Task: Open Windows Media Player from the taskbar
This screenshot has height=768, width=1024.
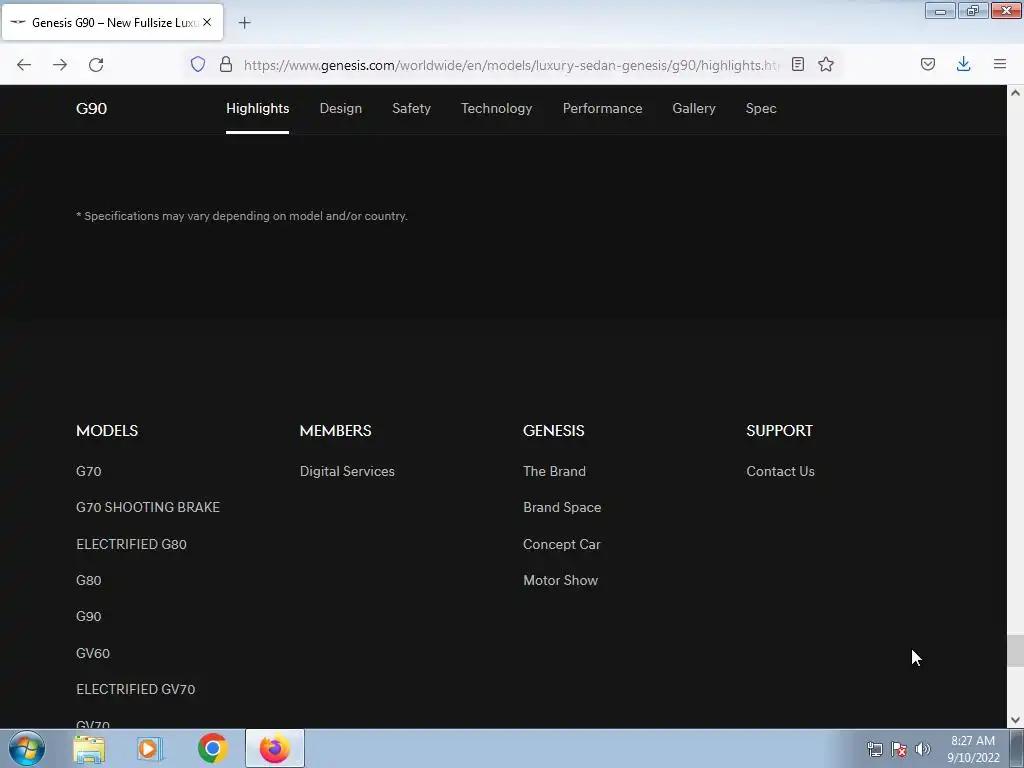Action: tap(150, 748)
